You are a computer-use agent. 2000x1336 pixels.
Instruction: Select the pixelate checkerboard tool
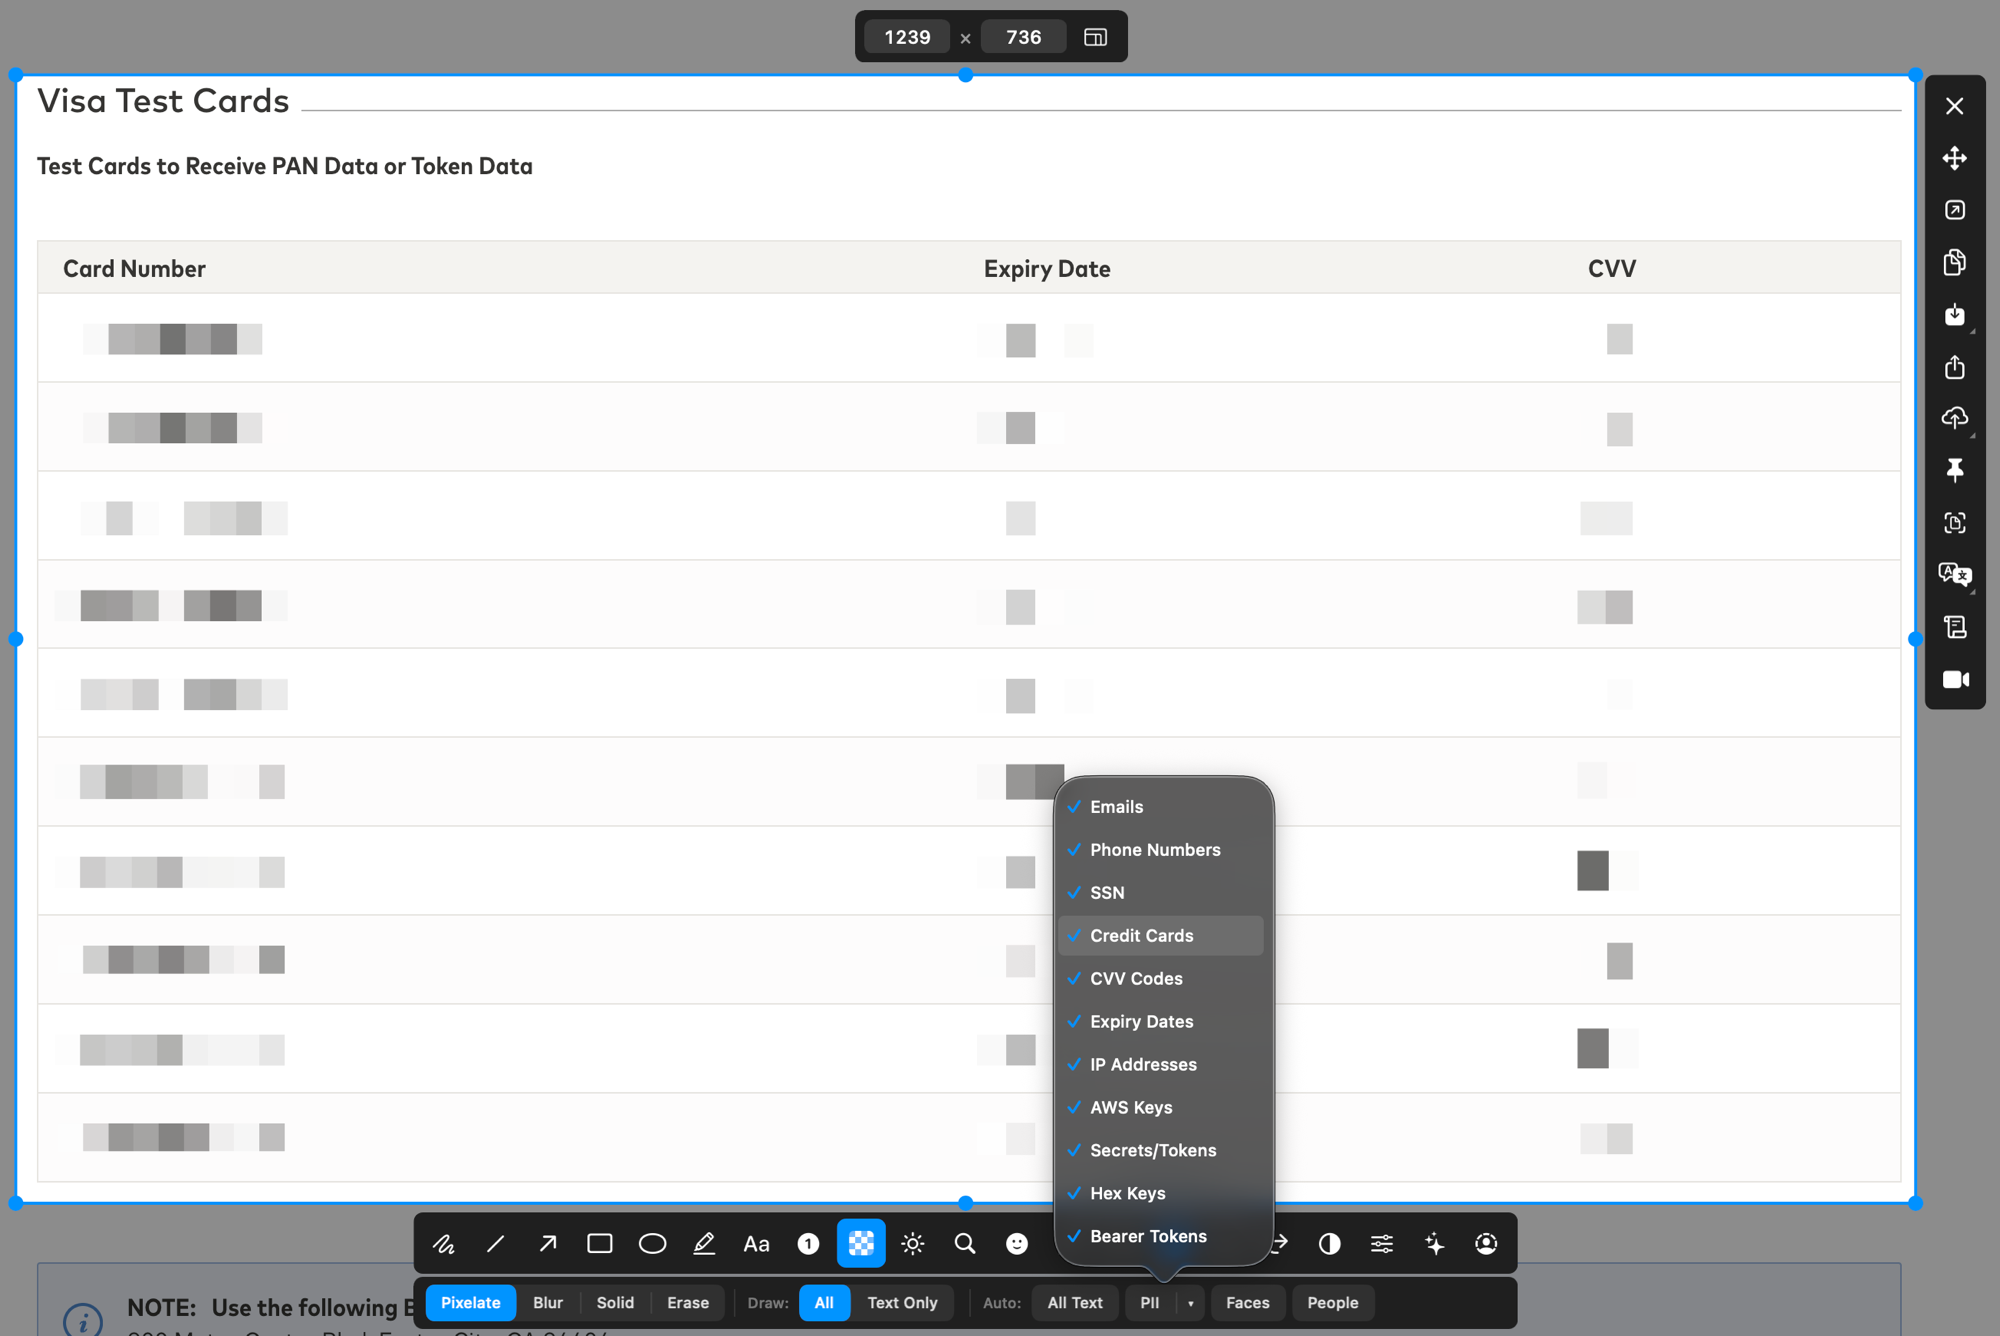pos(861,1244)
